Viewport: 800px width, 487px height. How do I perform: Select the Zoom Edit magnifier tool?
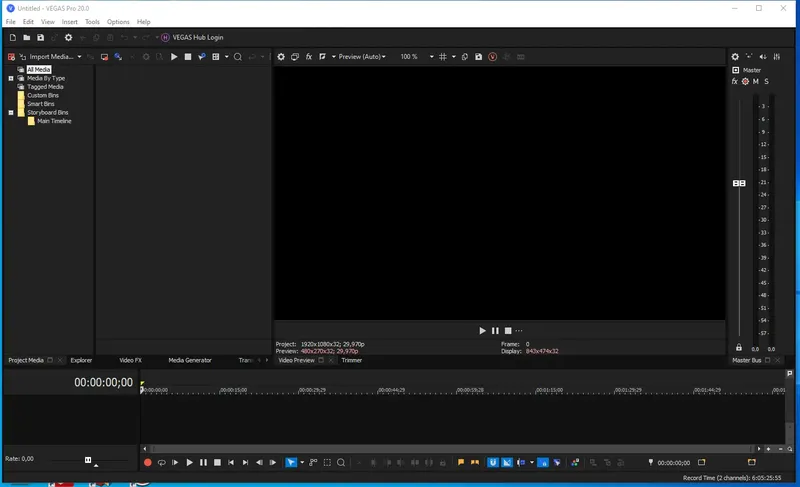[341, 463]
